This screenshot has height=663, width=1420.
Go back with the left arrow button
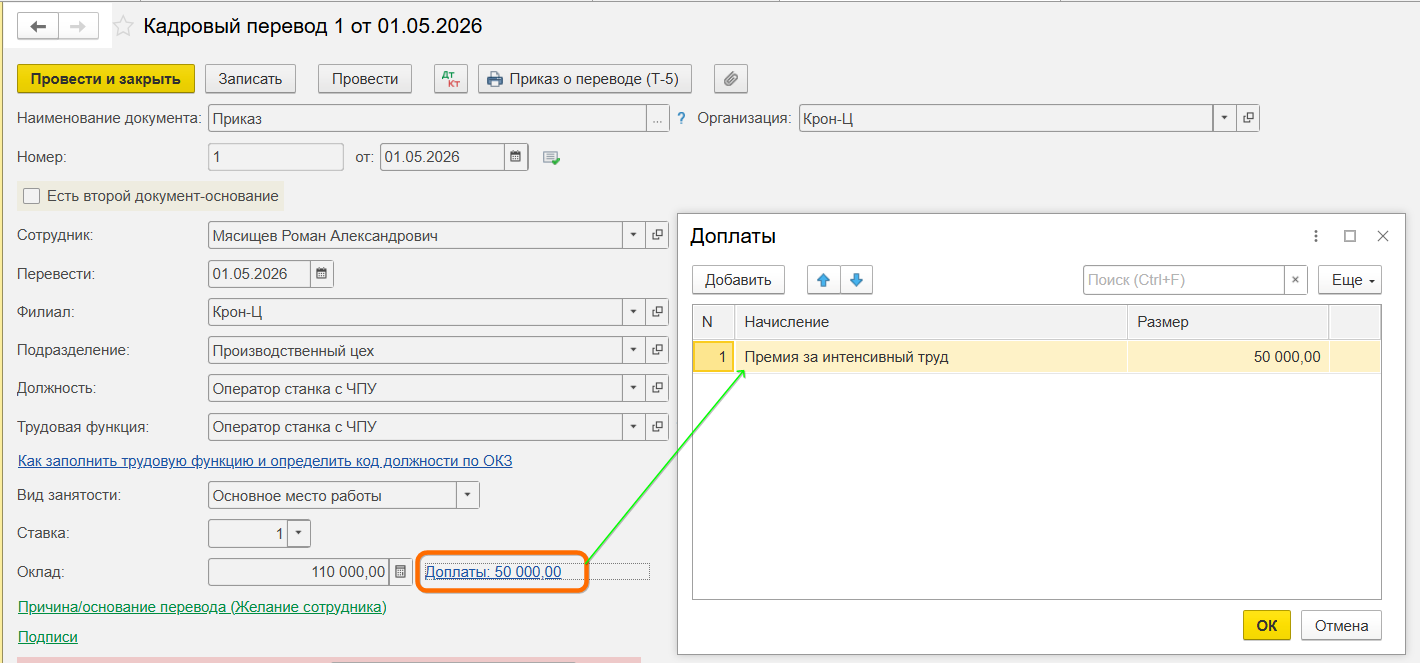38,26
